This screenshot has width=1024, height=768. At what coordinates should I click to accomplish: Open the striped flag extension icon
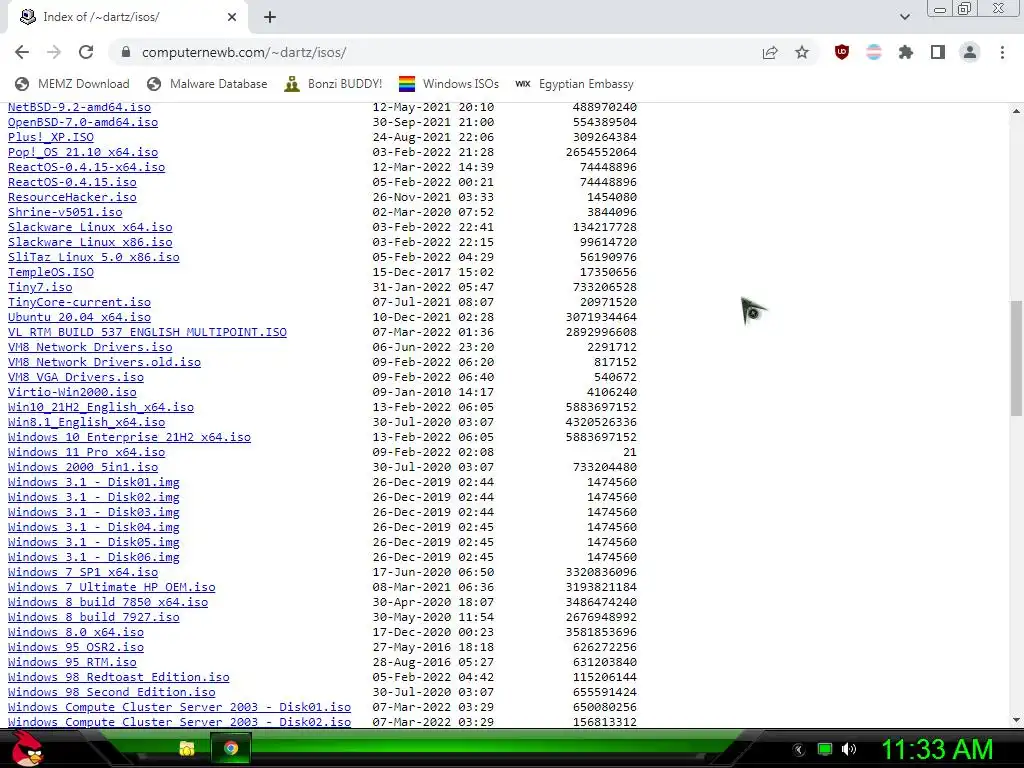coord(874,52)
